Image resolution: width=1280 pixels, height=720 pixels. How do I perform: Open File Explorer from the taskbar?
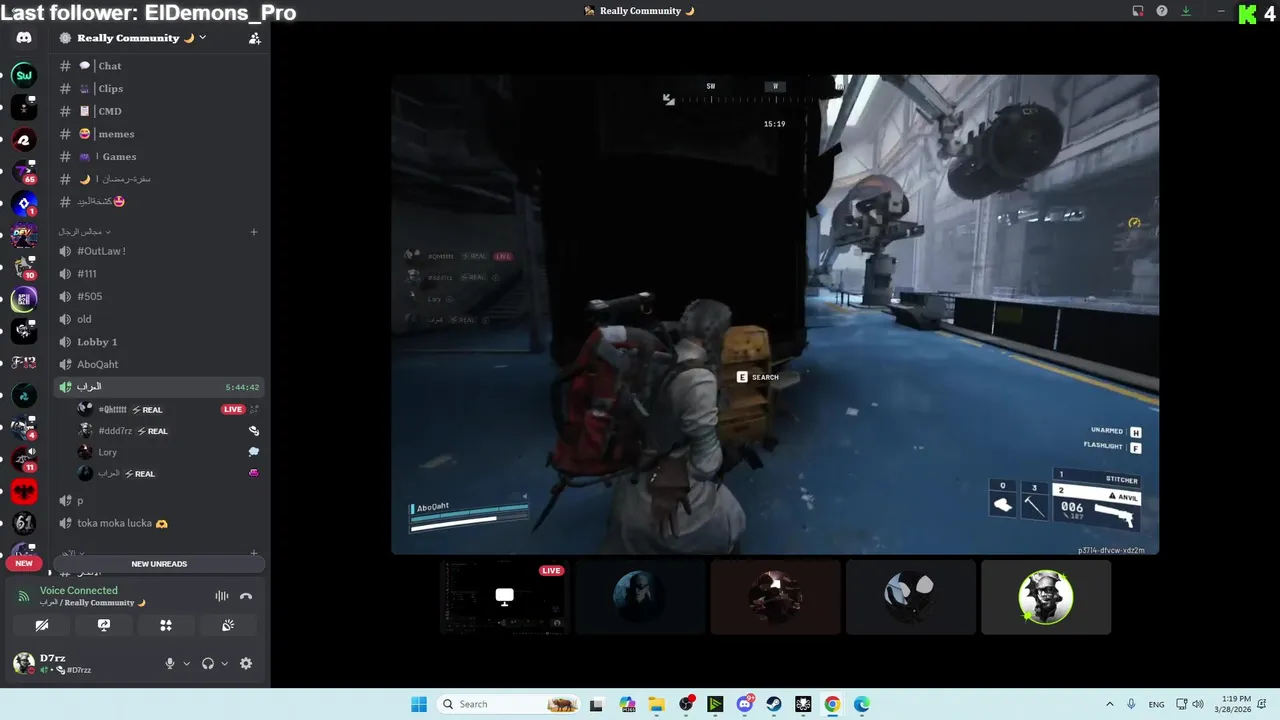(x=656, y=704)
